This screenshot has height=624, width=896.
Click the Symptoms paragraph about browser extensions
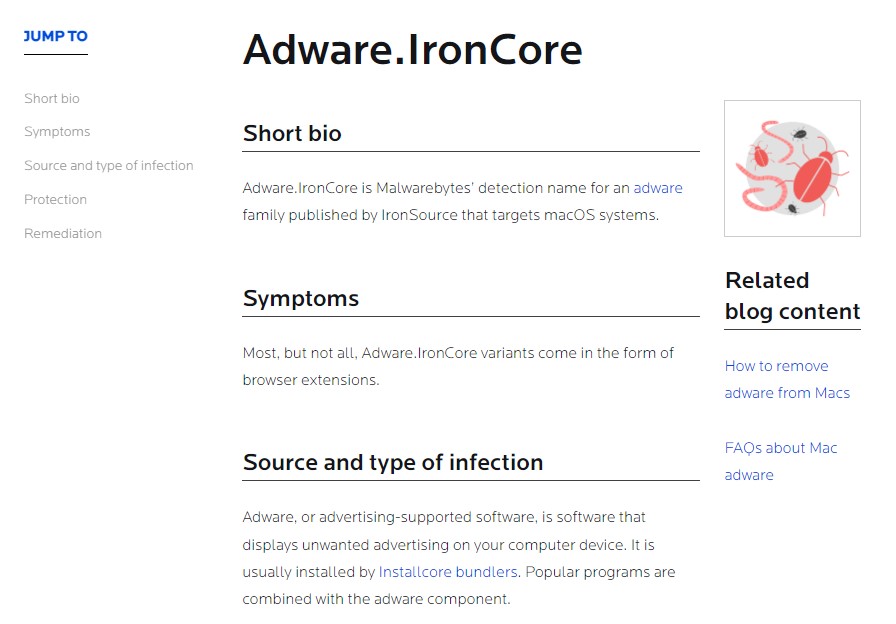458,366
